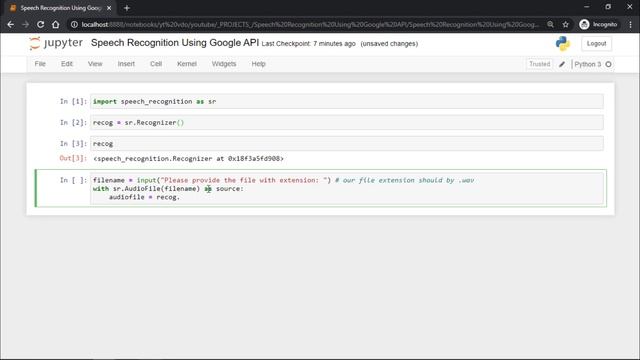Click the Jupyter logo

tap(56, 43)
